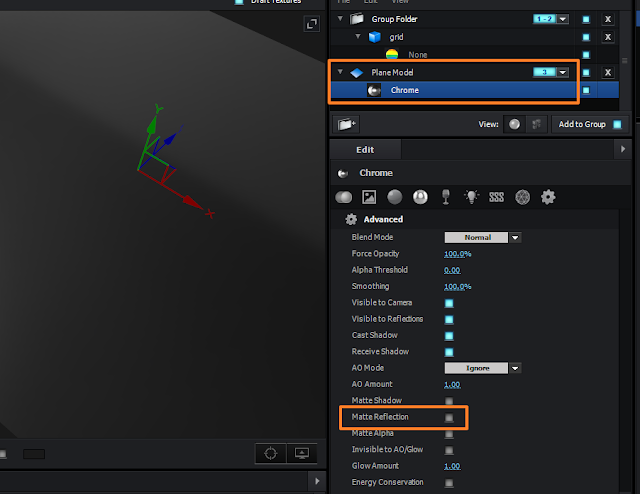Enable Invisible to AO/Glow checkbox
The width and height of the screenshot is (640, 494).
click(x=449, y=450)
